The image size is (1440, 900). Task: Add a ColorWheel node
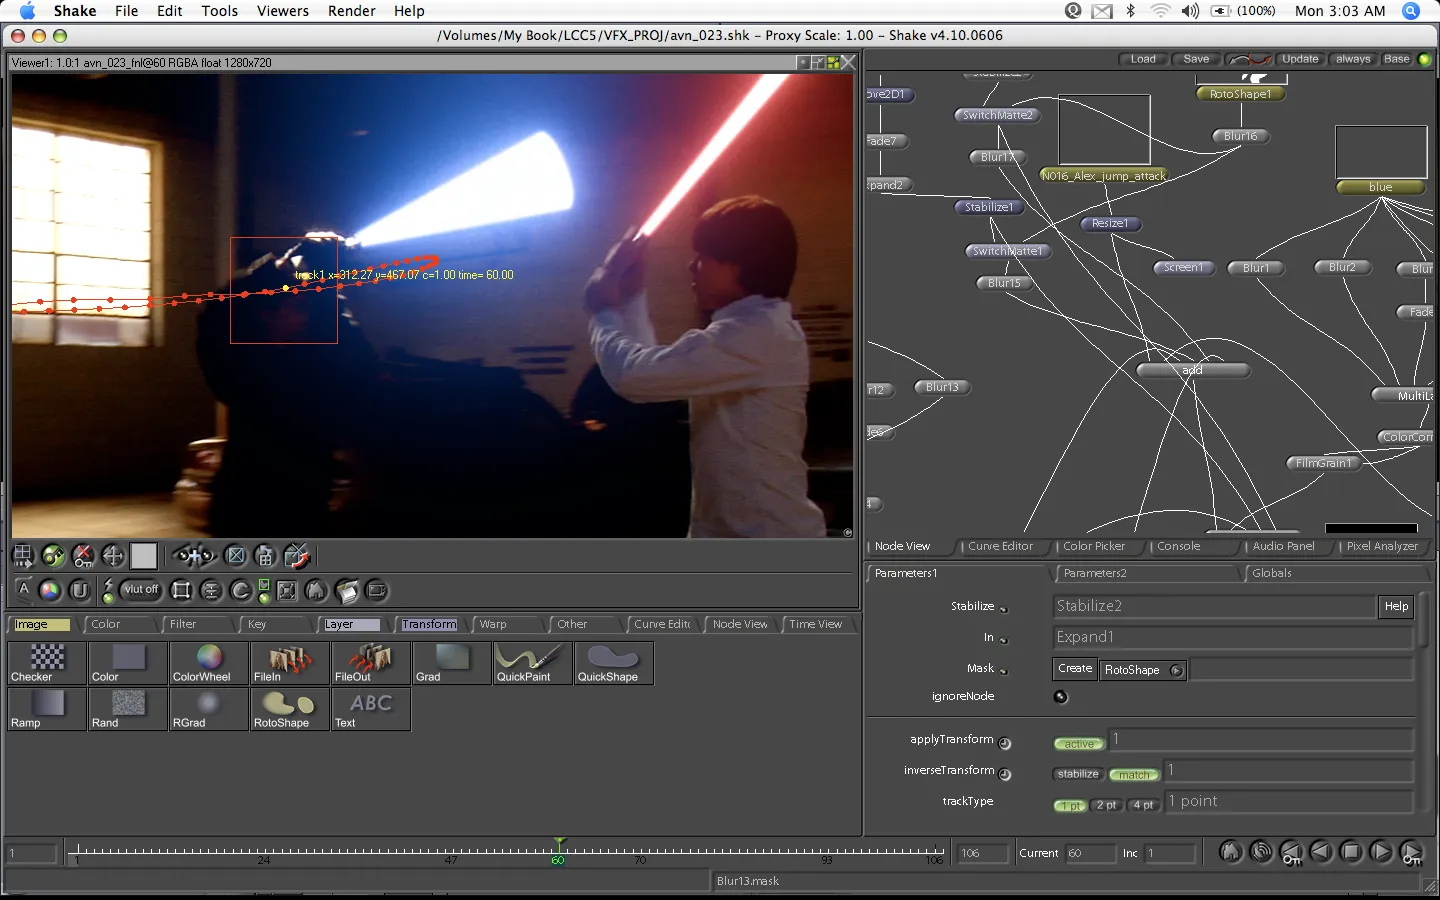pos(208,662)
